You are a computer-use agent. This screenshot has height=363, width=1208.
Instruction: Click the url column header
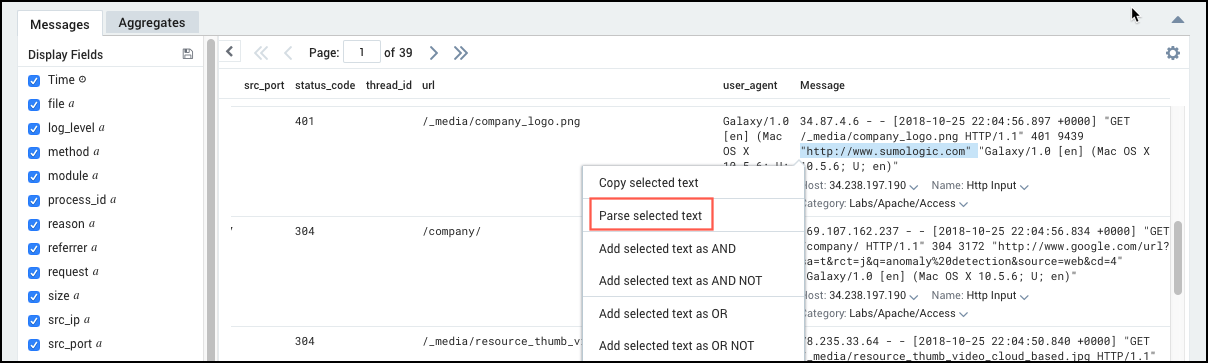428,86
